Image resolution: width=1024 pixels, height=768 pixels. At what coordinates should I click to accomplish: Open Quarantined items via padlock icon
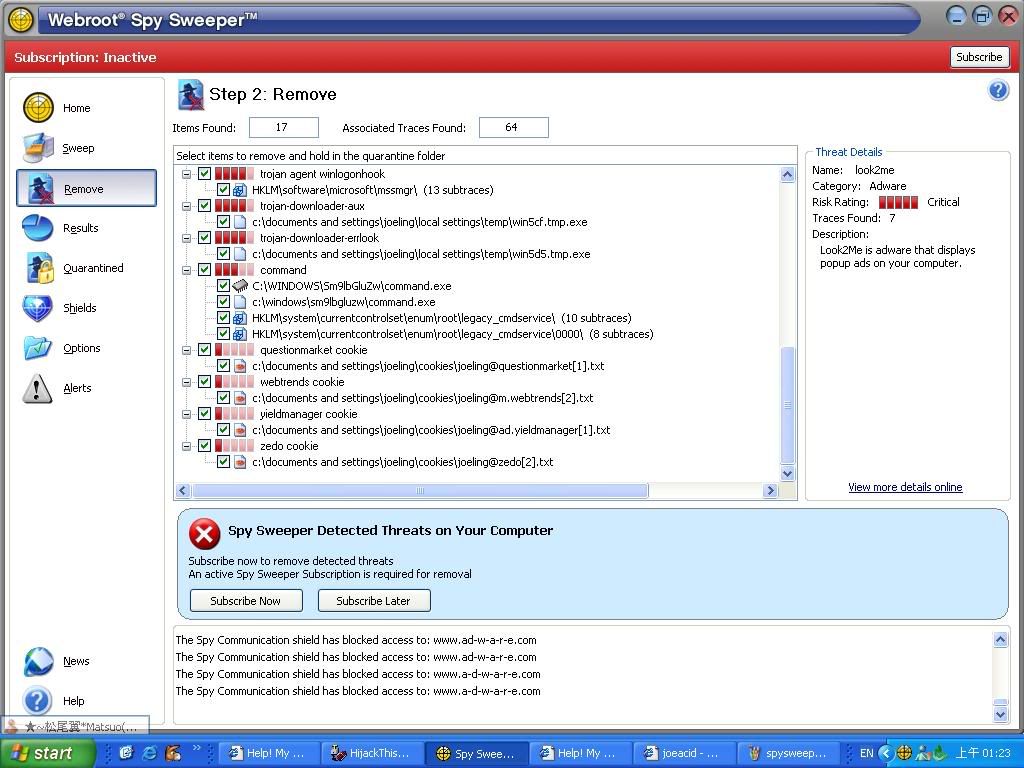[x=39, y=268]
